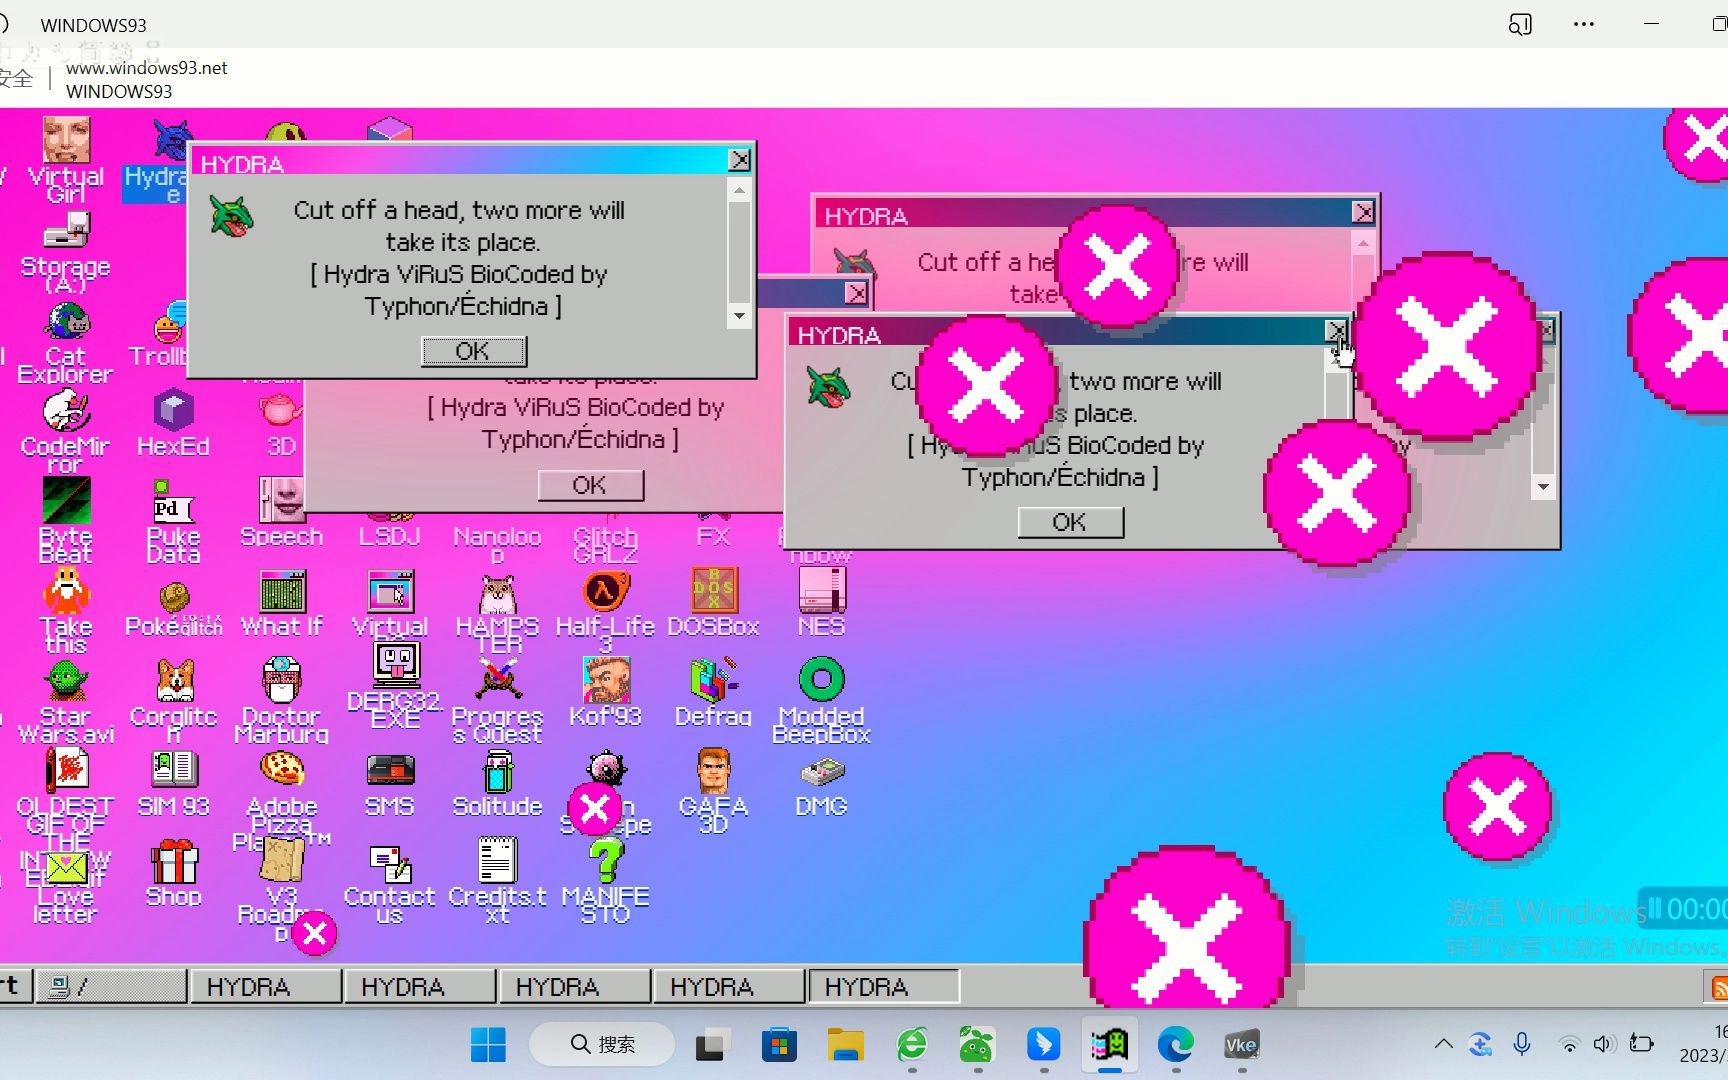1728x1080 pixels.
Task: Launch Pokéglitch from the desktop
Action: coord(174,610)
